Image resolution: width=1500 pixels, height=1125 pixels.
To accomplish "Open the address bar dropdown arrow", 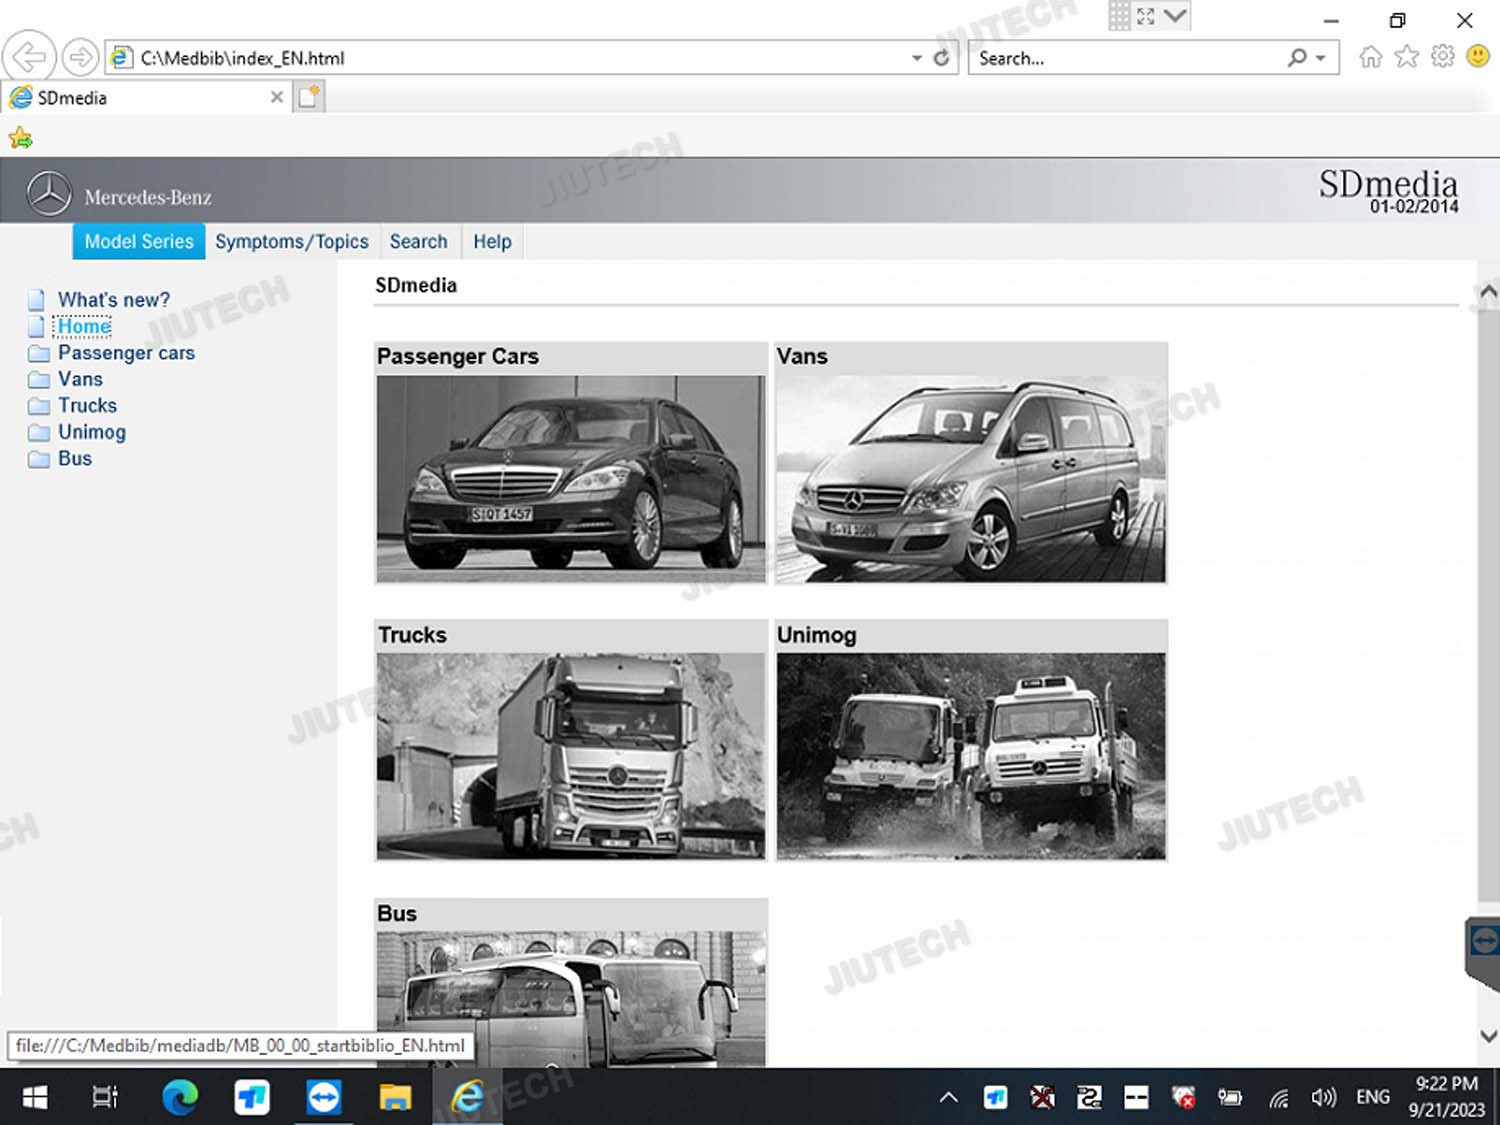I will pos(916,58).
